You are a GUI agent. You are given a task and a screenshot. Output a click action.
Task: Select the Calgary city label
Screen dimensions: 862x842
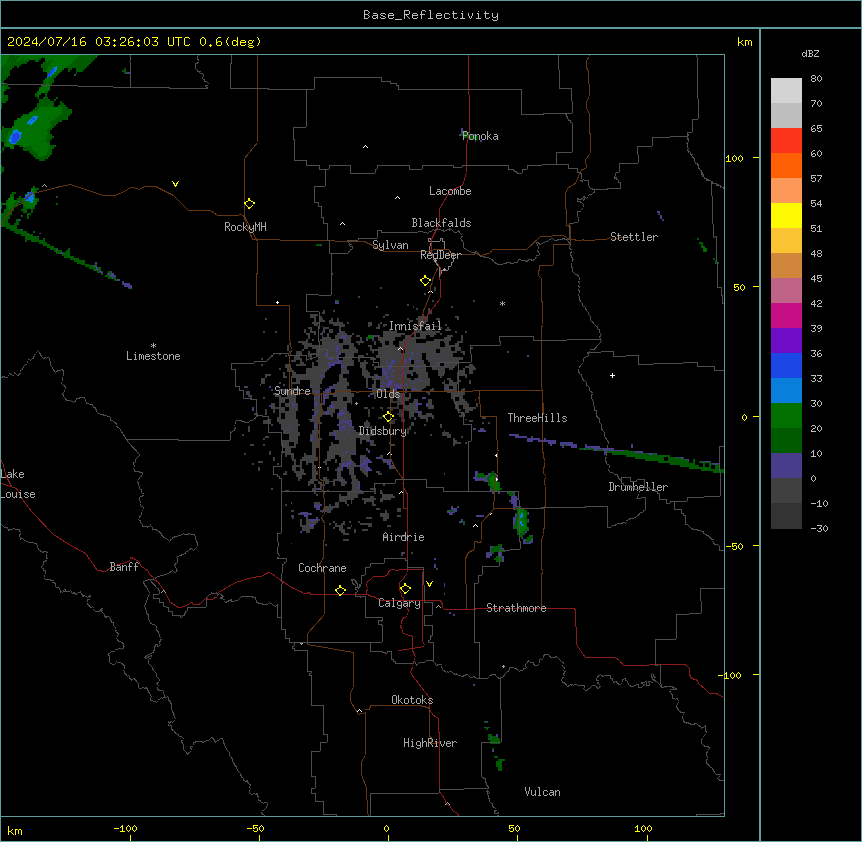399,603
